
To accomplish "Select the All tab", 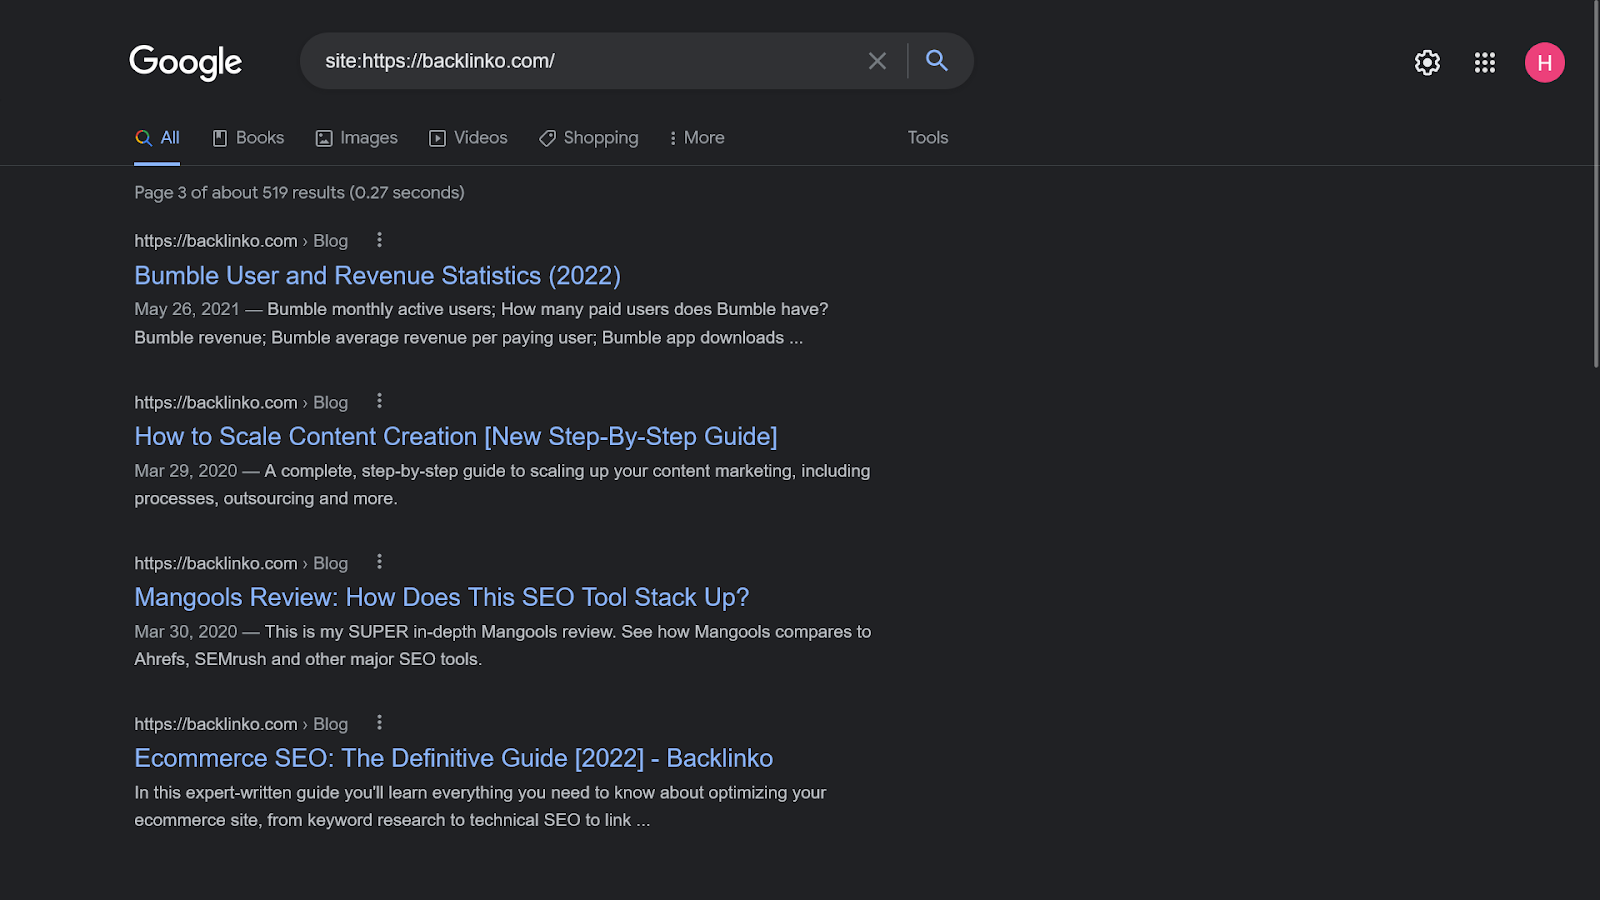I will point(158,138).
